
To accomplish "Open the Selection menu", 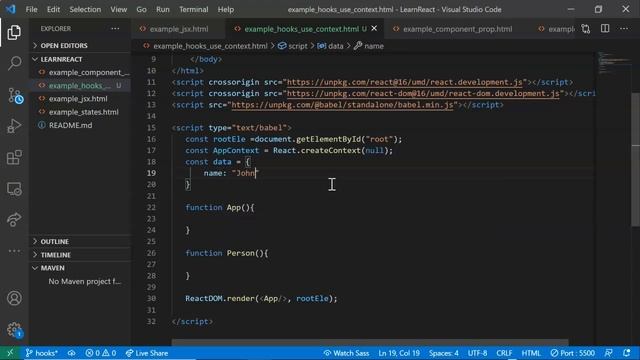I will 85,9.
